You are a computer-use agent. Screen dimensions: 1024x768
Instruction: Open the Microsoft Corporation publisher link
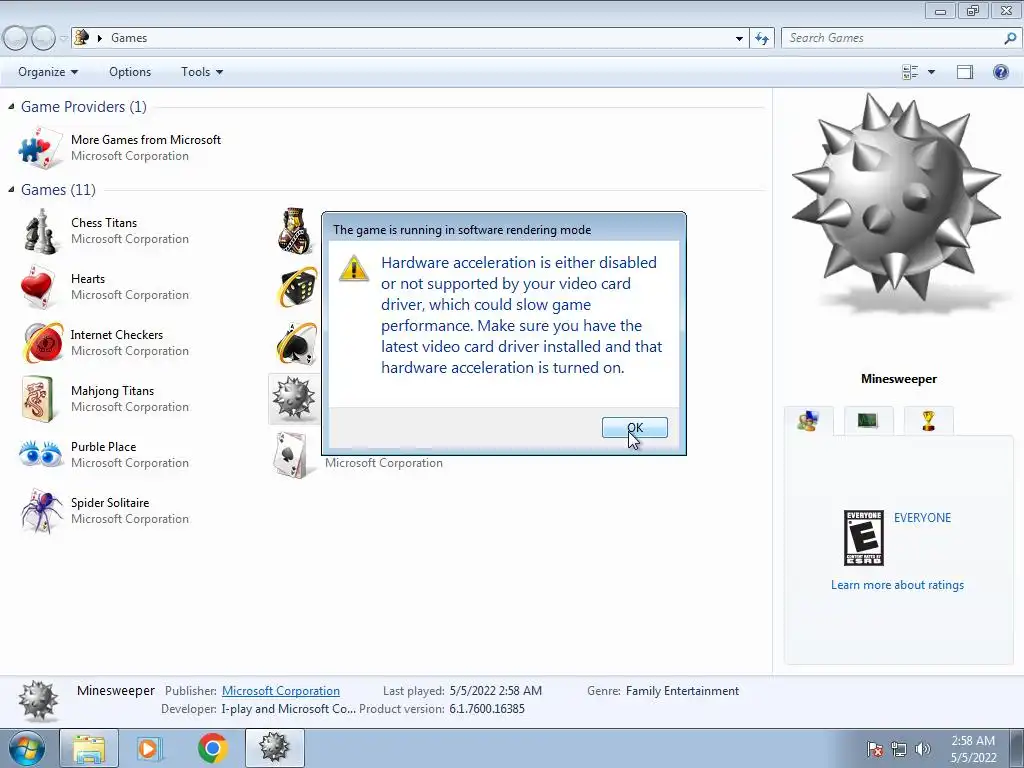pos(281,691)
